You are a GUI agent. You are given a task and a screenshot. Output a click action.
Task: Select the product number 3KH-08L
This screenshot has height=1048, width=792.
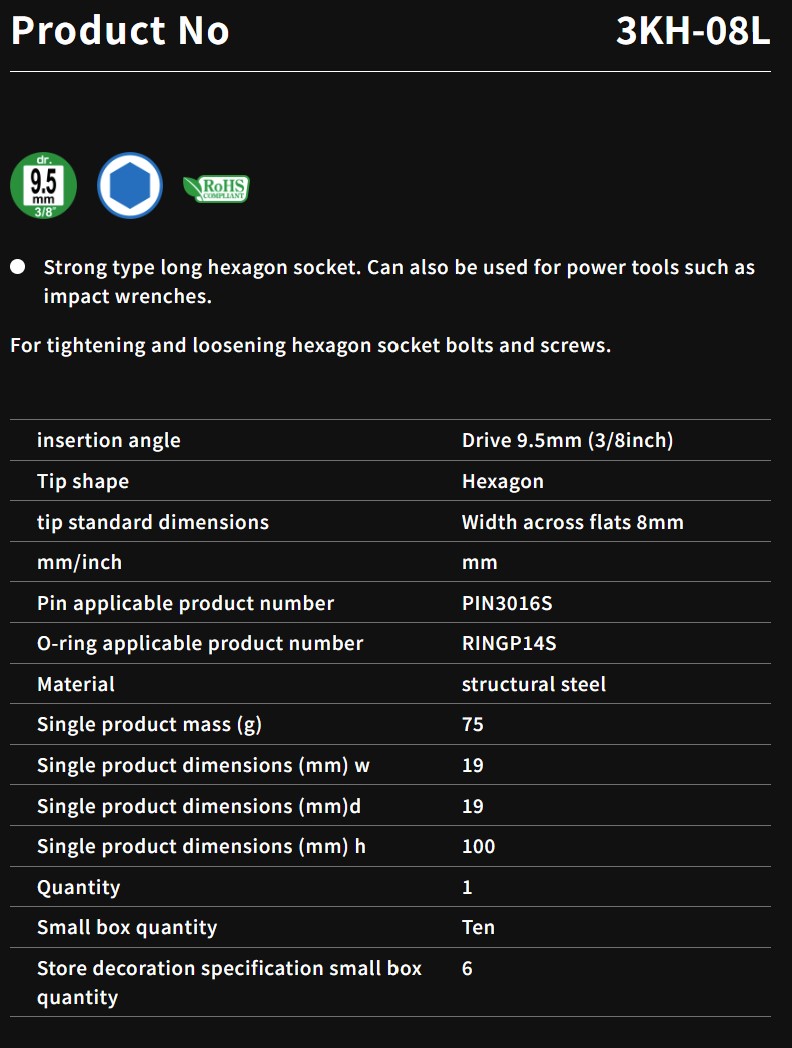(x=692, y=31)
